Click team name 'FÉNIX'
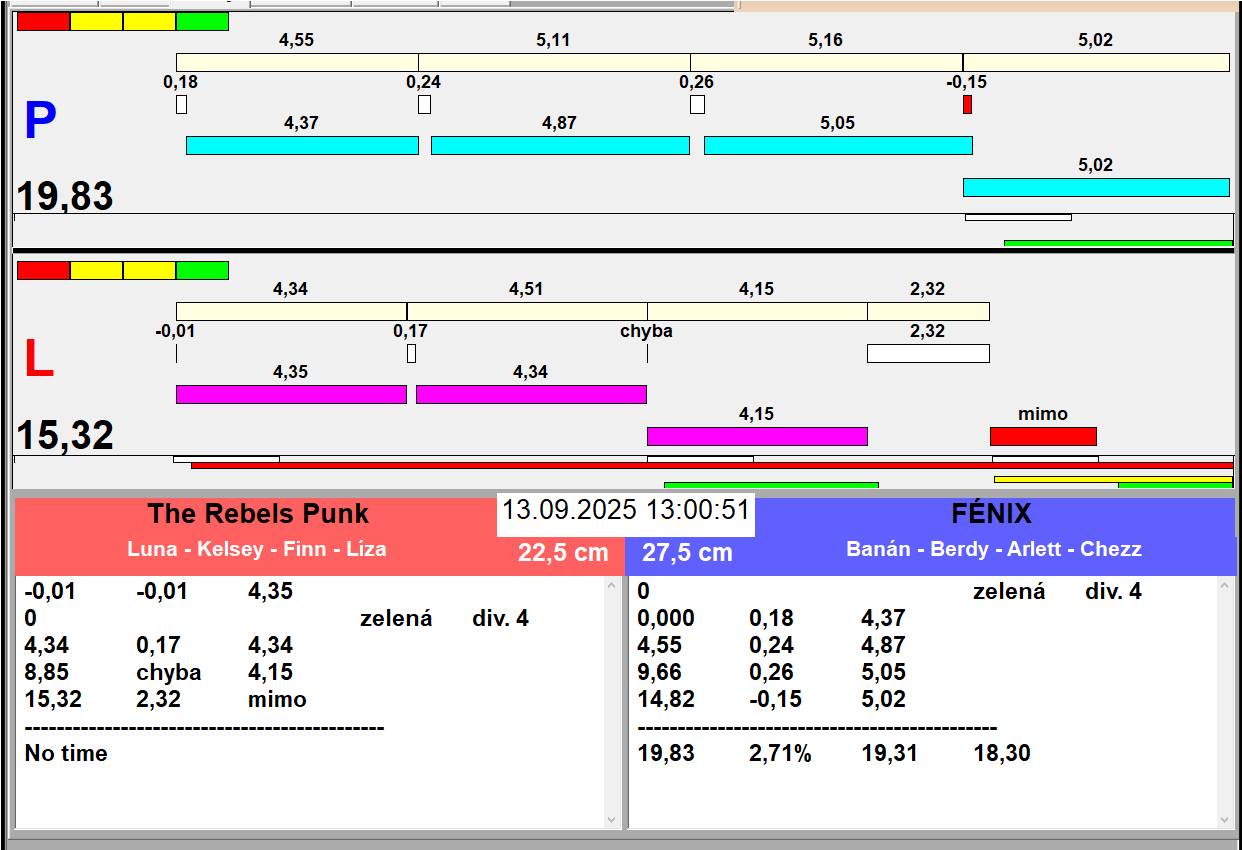The width and height of the screenshot is (1242, 850). tap(991, 514)
